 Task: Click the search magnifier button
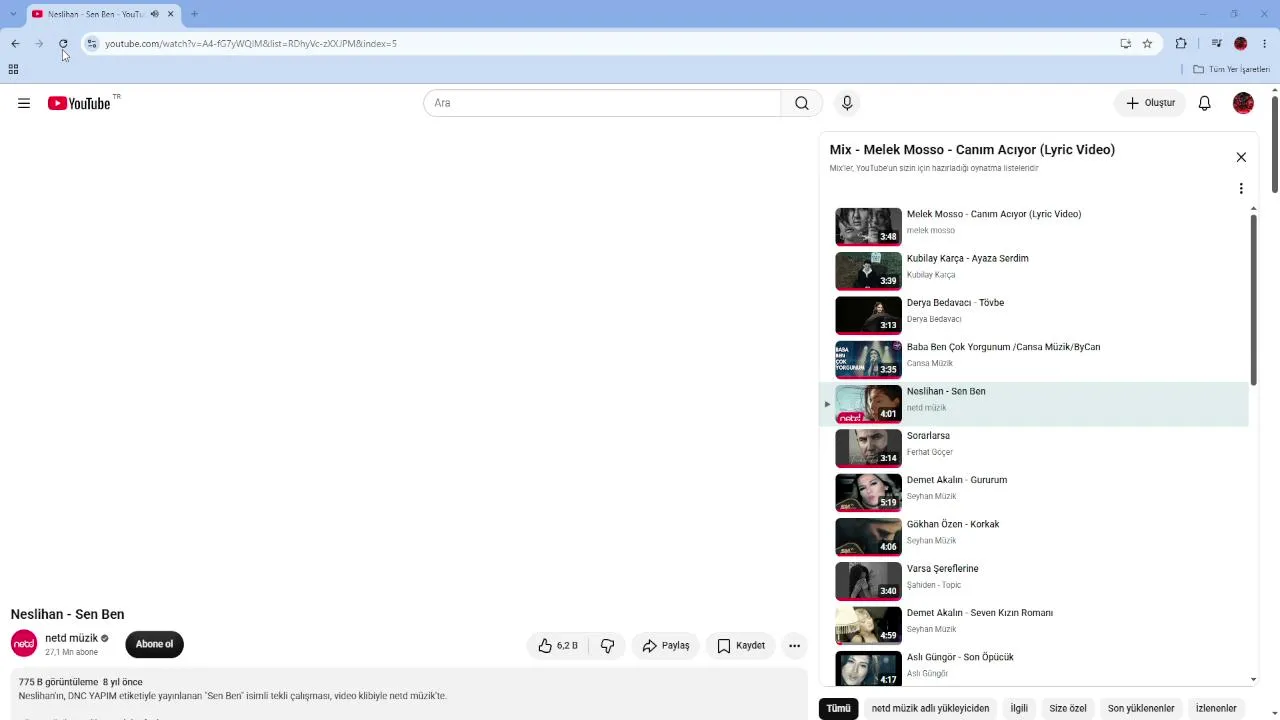(802, 103)
